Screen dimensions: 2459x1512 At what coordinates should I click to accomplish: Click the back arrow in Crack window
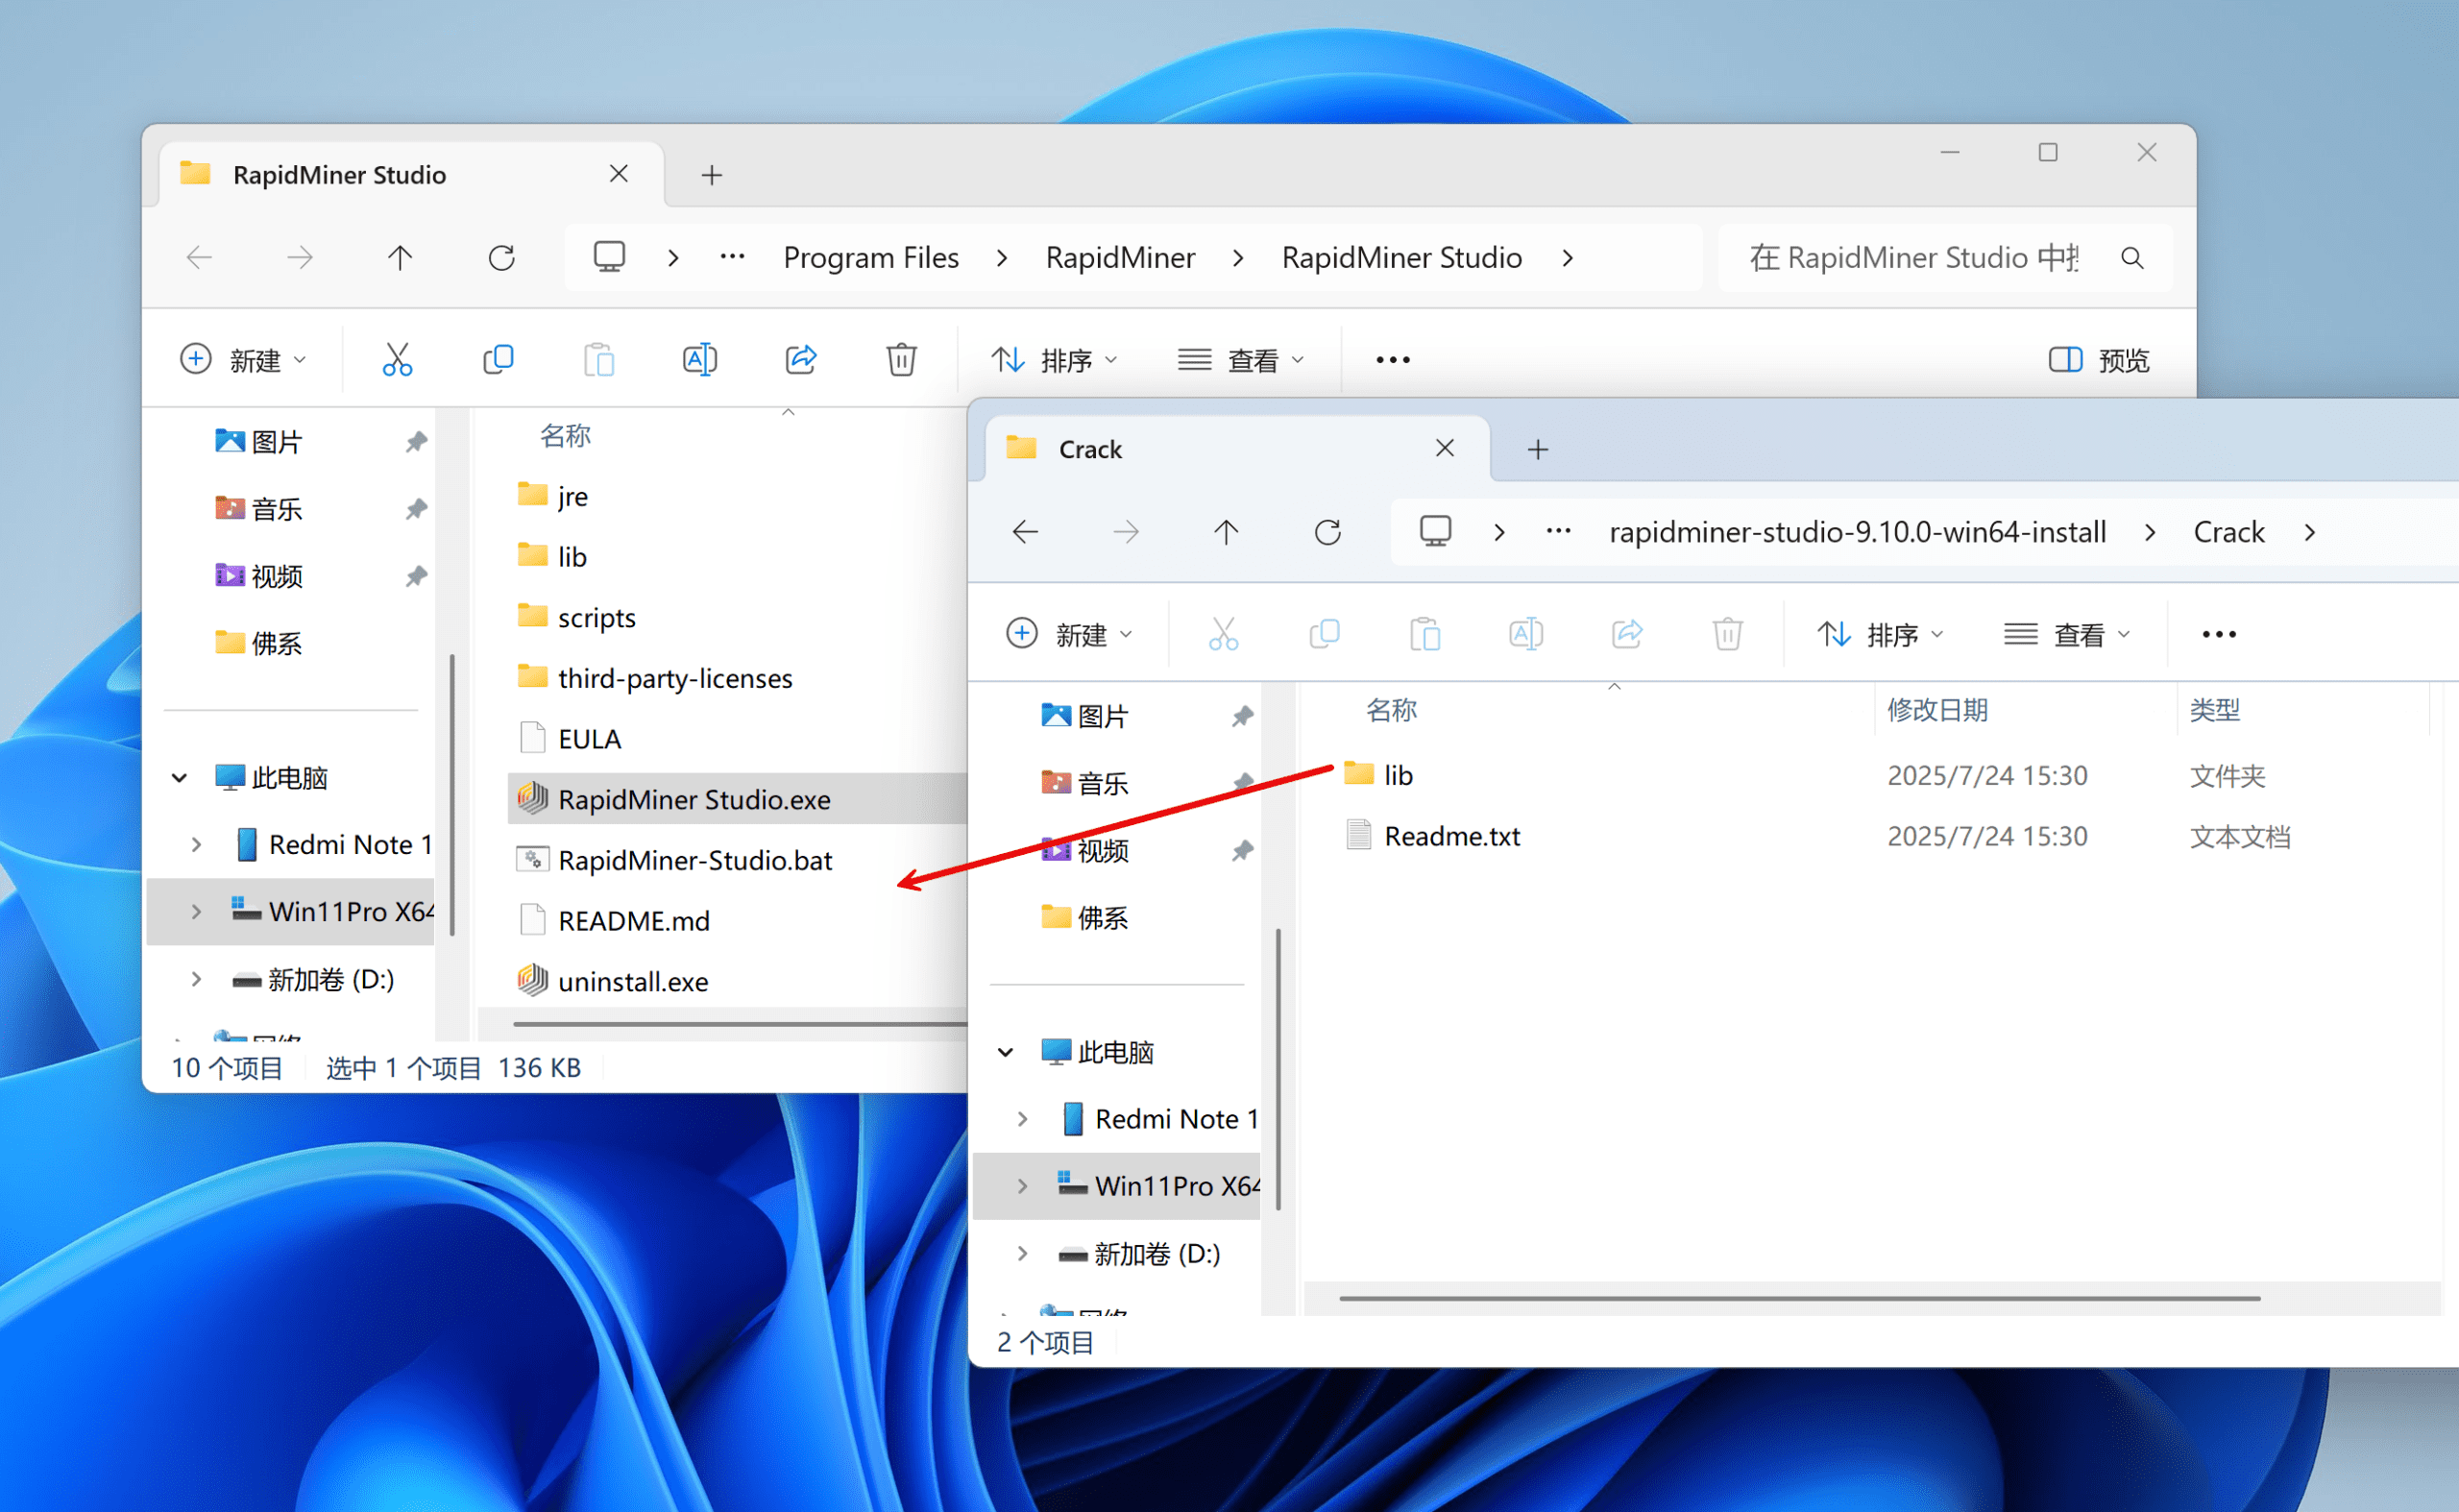click(x=1025, y=532)
